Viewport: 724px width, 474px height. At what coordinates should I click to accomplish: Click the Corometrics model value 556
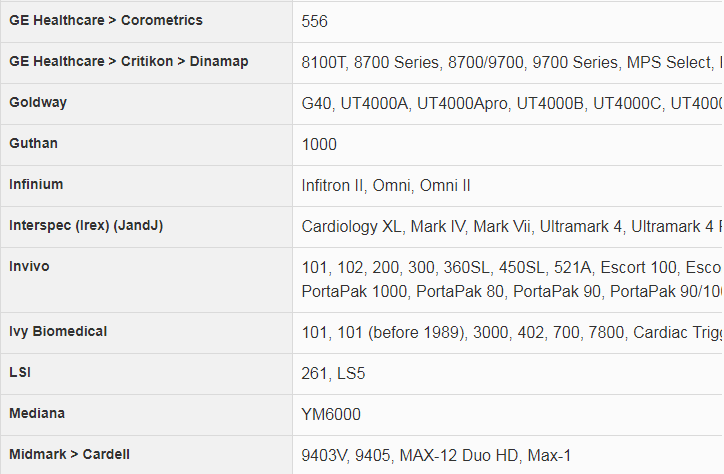coord(315,21)
